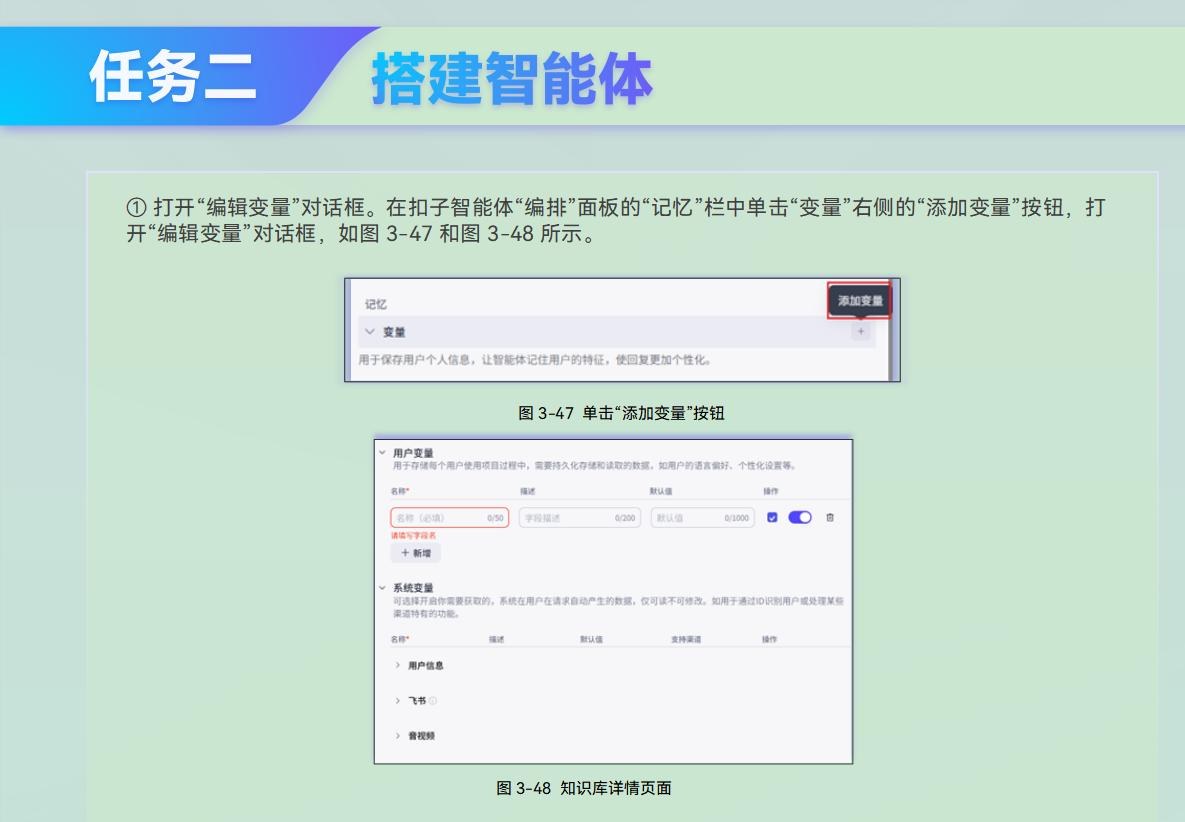
Task: Click the 记忆 panel label
Action: click(x=376, y=304)
